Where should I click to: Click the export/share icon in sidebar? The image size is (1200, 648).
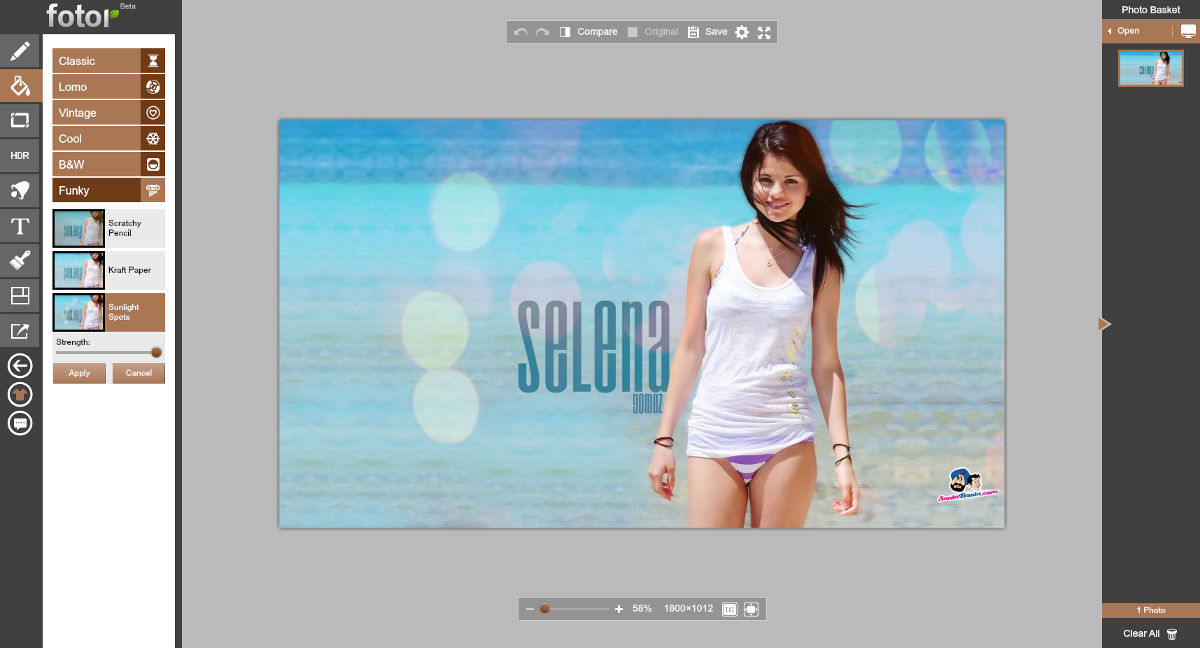point(20,331)
